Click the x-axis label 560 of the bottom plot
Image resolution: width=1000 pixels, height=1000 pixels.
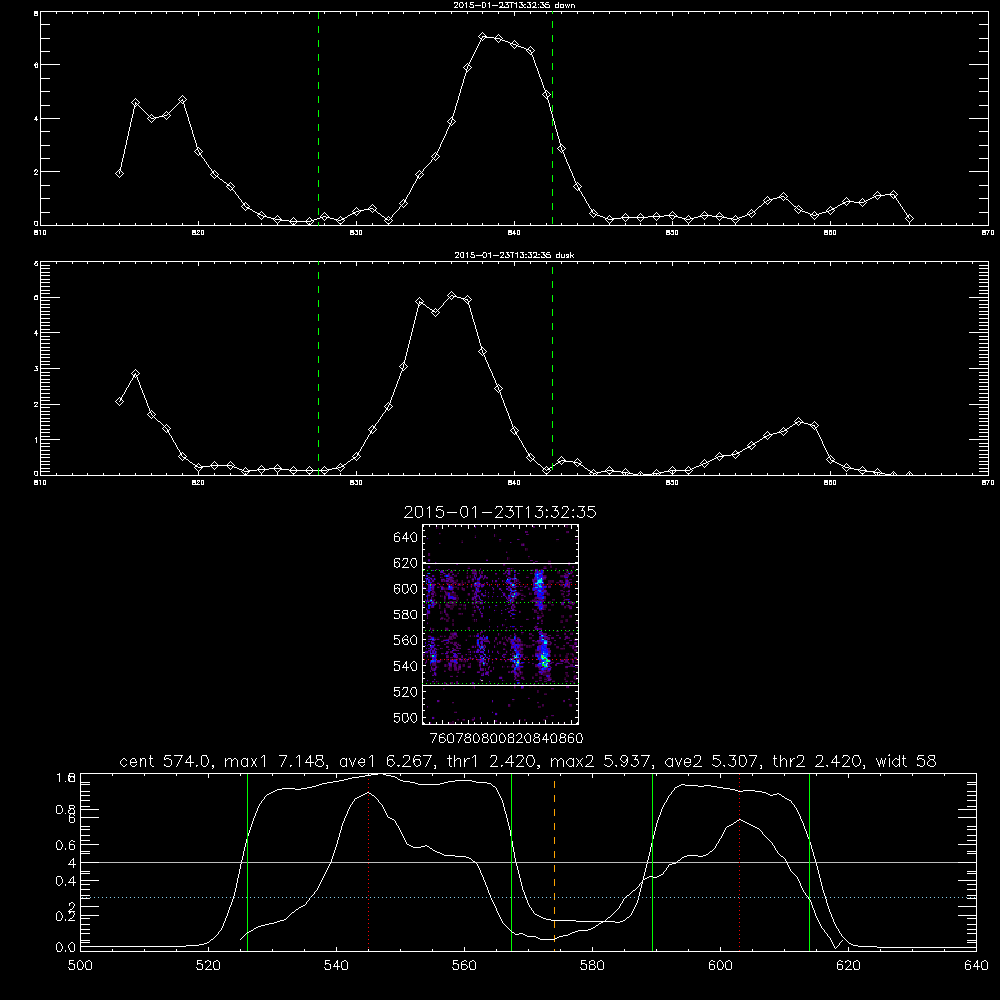464,966
